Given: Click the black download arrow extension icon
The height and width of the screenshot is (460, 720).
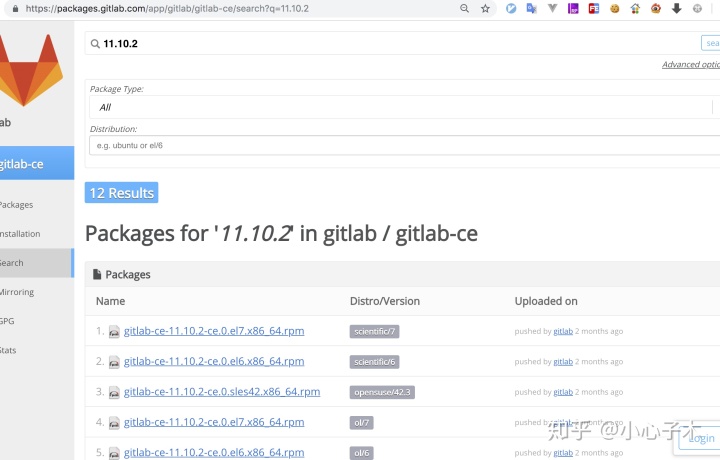Looking at the screenshot, I should pyautogui.click(x=676, y=8).
